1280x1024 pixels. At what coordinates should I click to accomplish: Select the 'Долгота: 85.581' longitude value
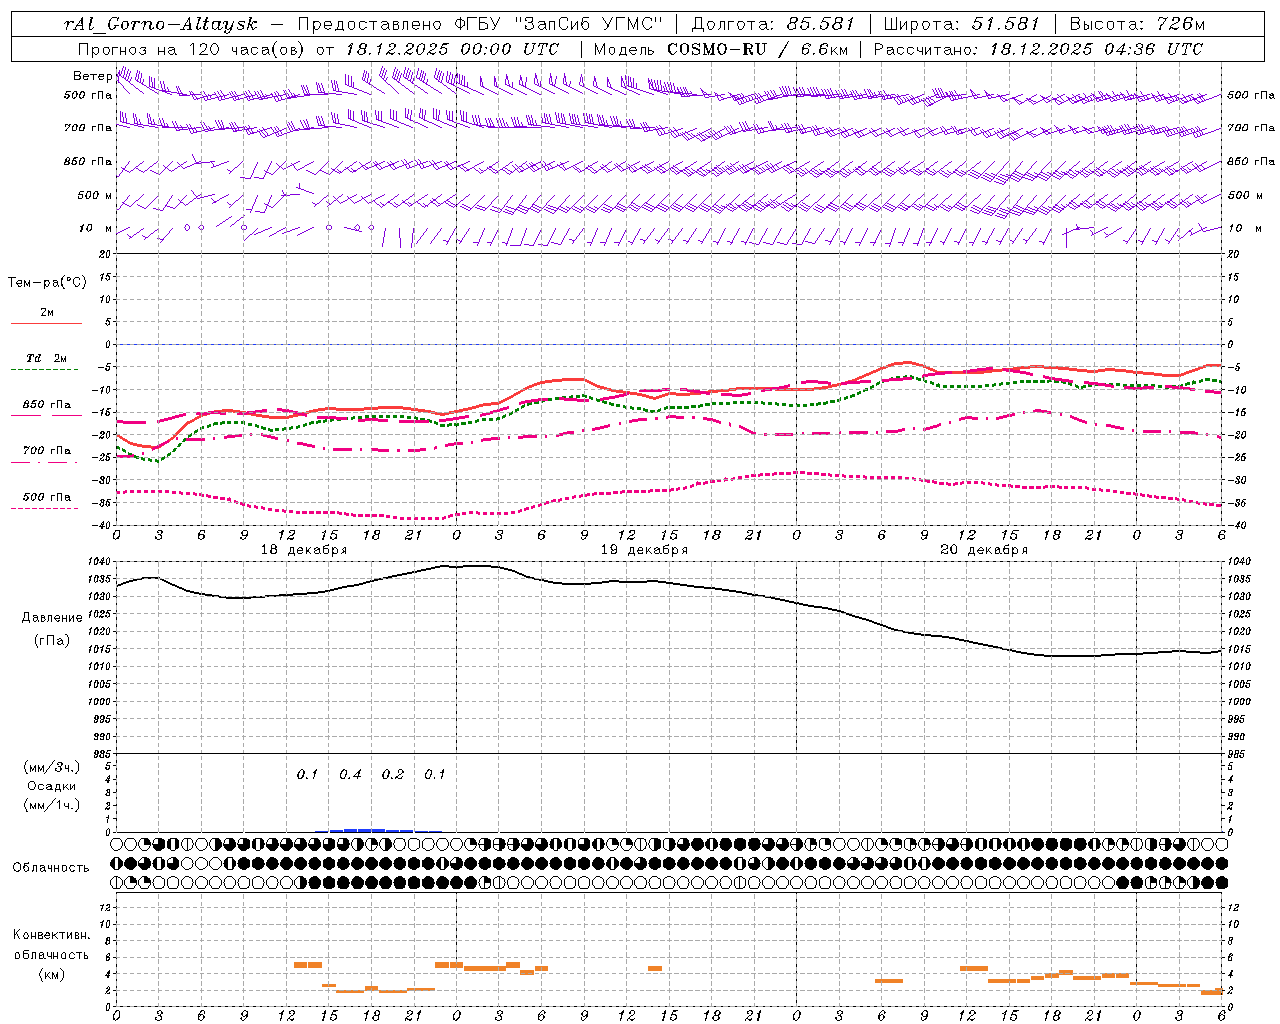(775, 24)
